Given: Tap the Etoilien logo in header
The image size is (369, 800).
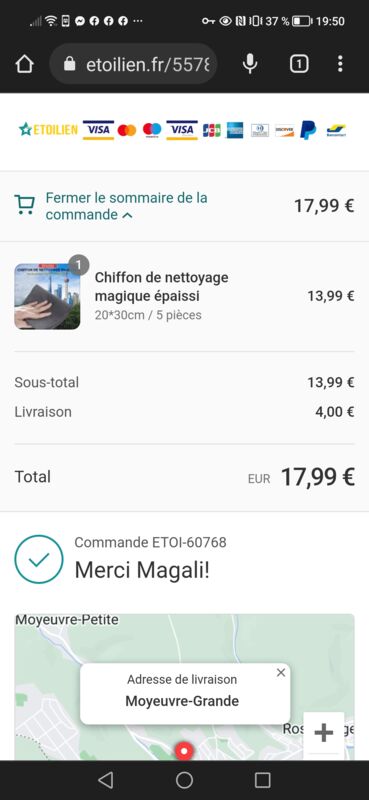Looking at the screenshot, I should point(48,130).
